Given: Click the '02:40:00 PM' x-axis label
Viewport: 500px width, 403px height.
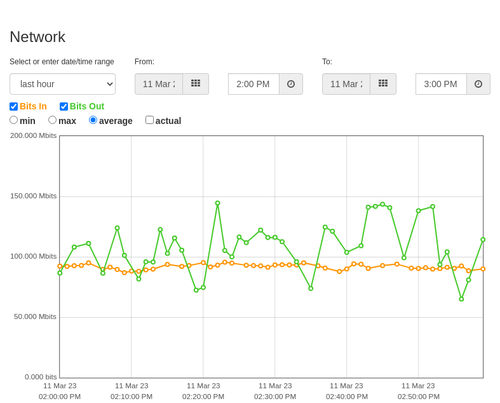Looking at the screenshot, I should coord(347,397).
